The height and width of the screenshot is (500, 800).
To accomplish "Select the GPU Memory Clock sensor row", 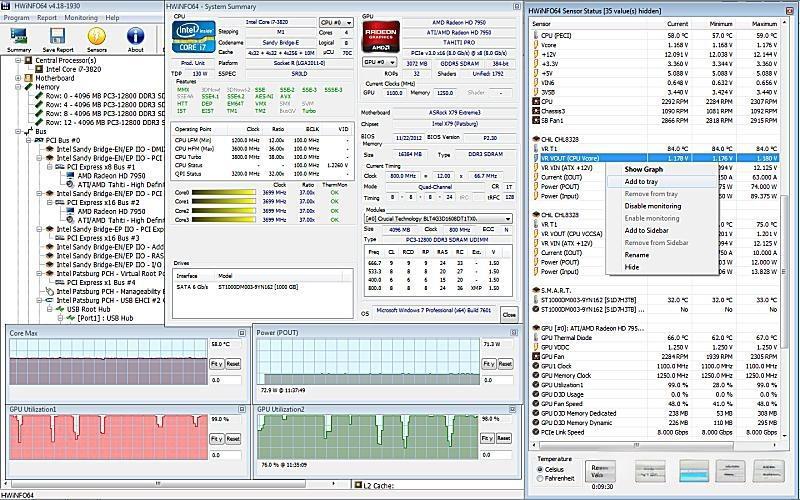I will click(x=655, y=376).
